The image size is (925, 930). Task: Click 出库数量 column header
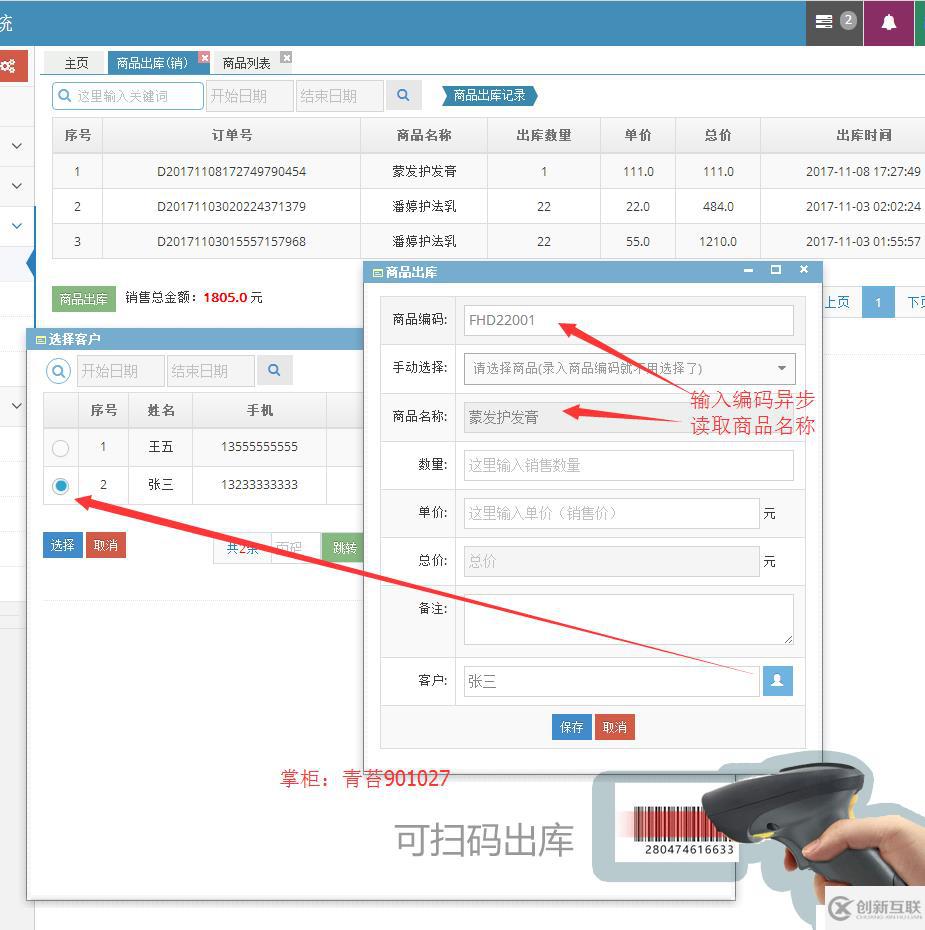click(x=544, y=135)
